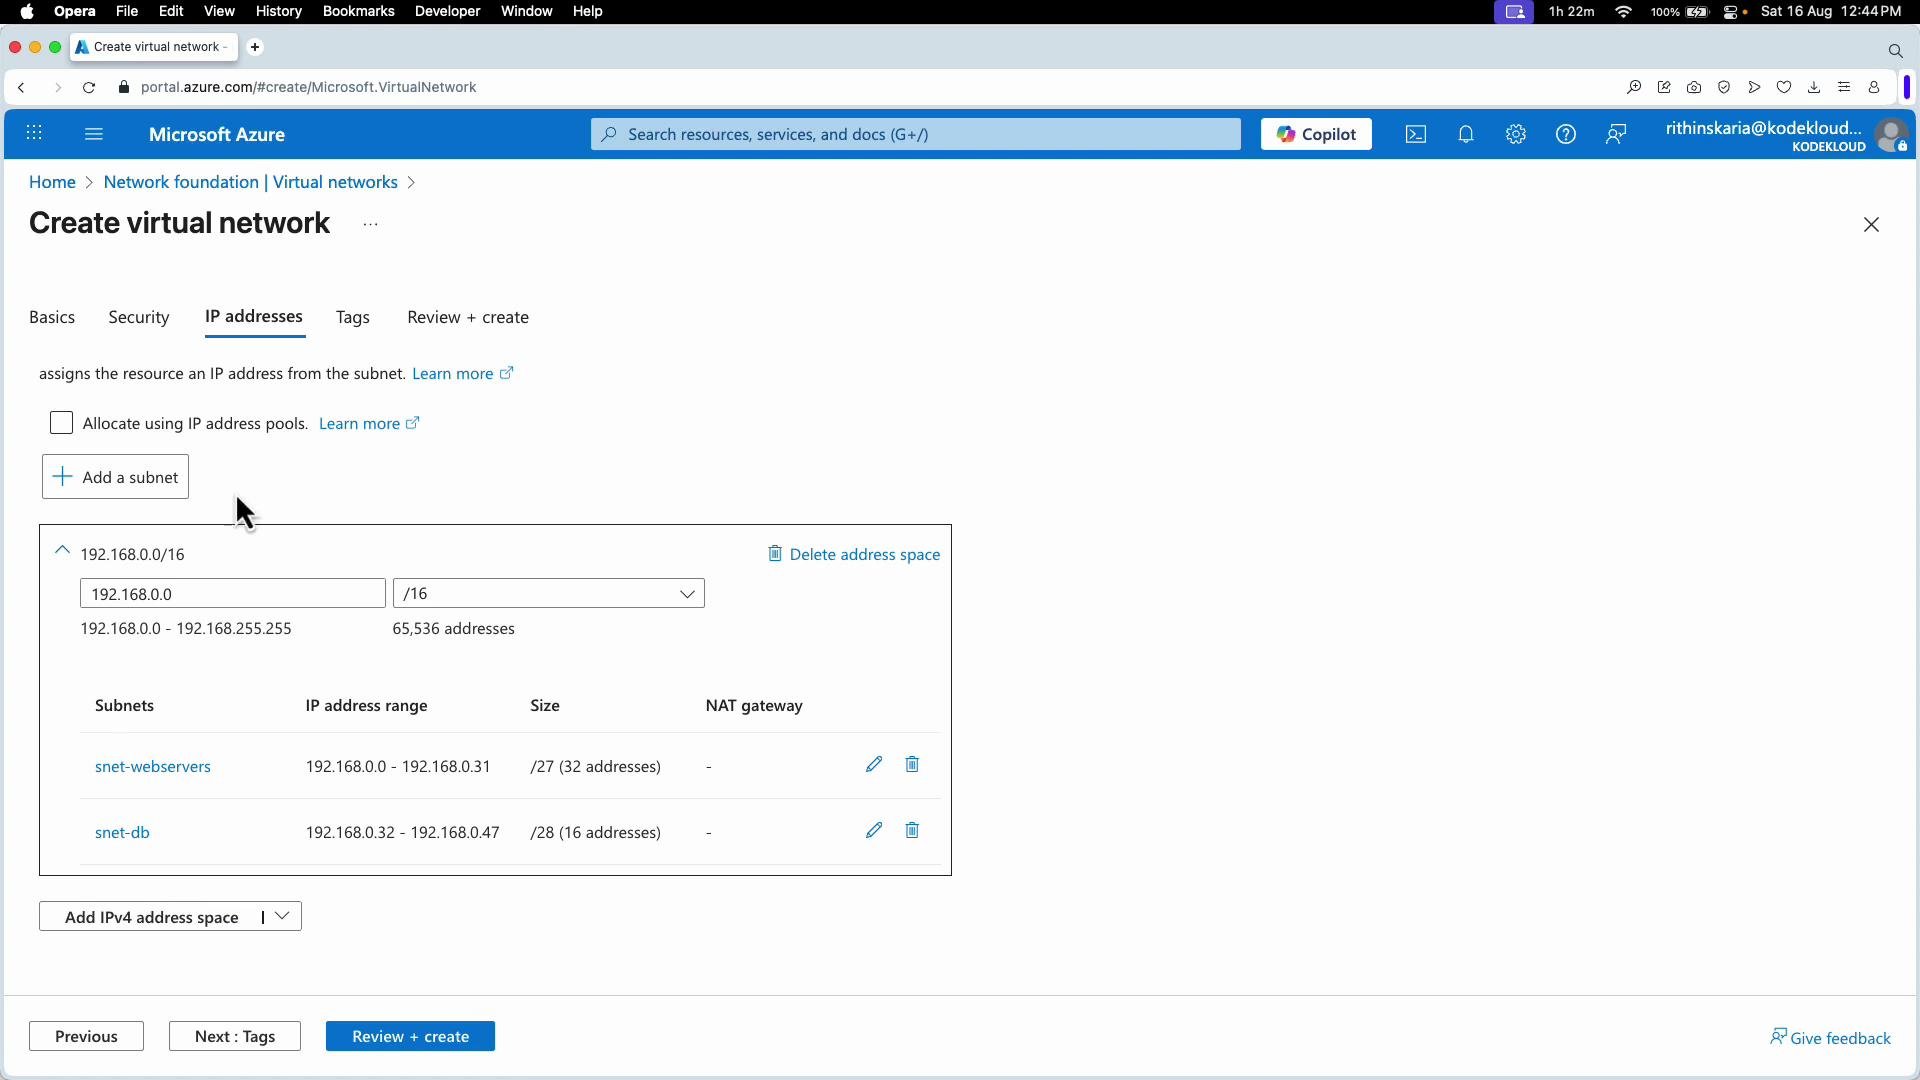The width and height of the screenshot is (1920, 1080).
Task: Open Learn more link after subnet description
Action: point(463,373)
